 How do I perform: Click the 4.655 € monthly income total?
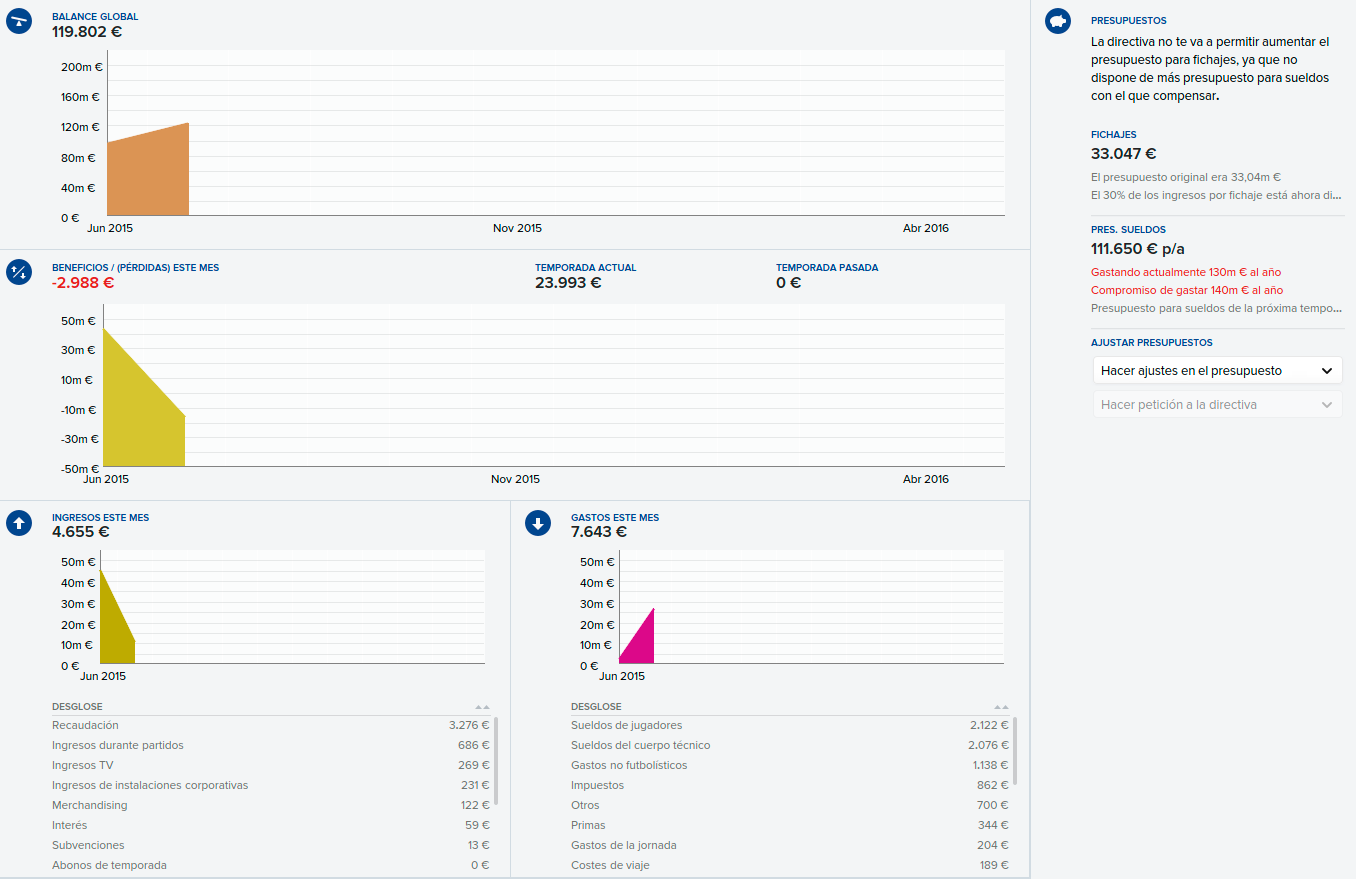click(x=81, y=532)
